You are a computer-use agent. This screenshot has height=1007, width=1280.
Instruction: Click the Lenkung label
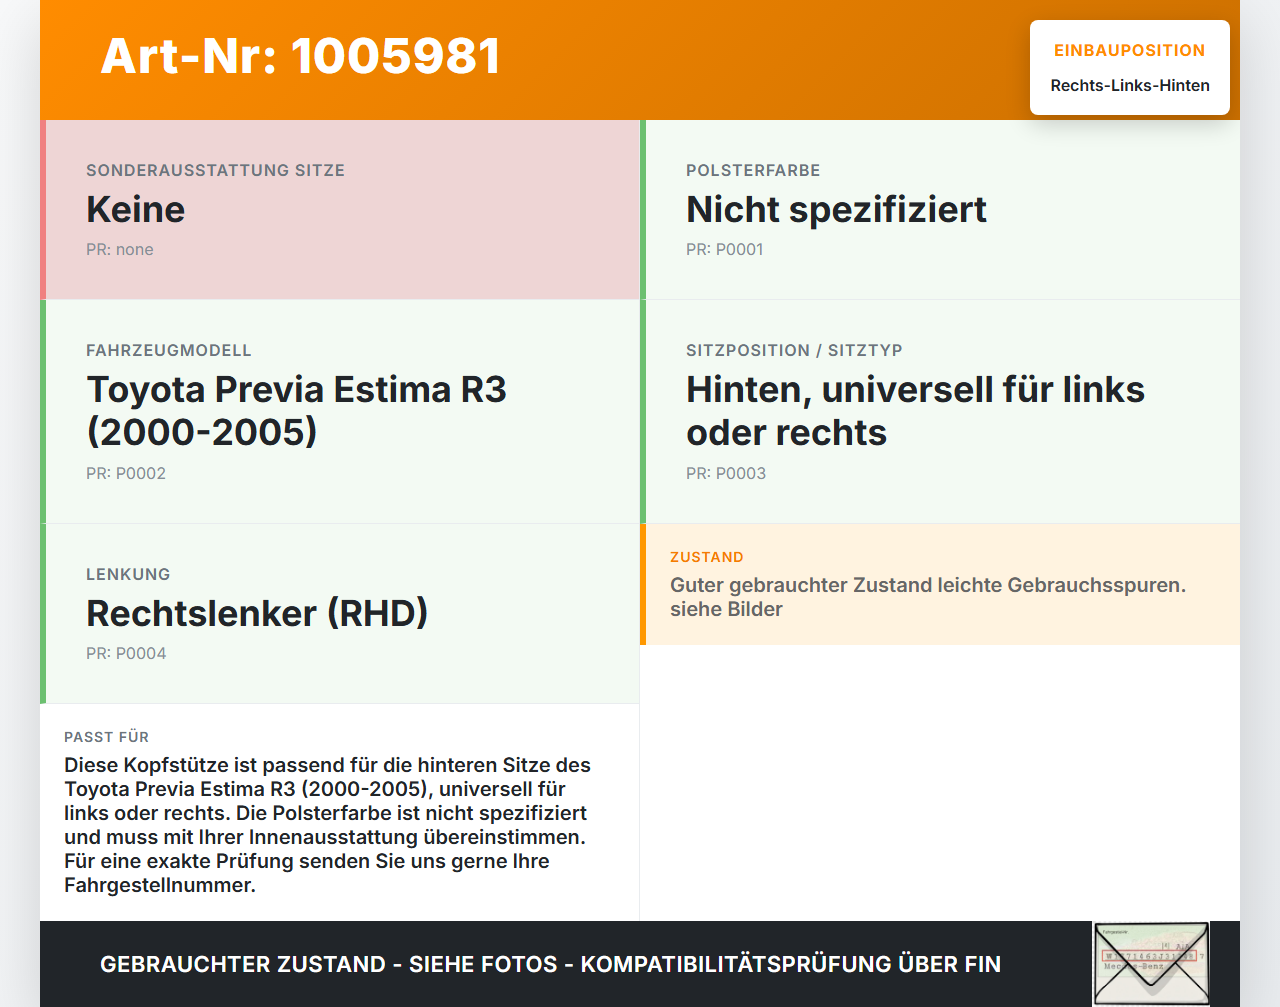click(x=128, y=574)
